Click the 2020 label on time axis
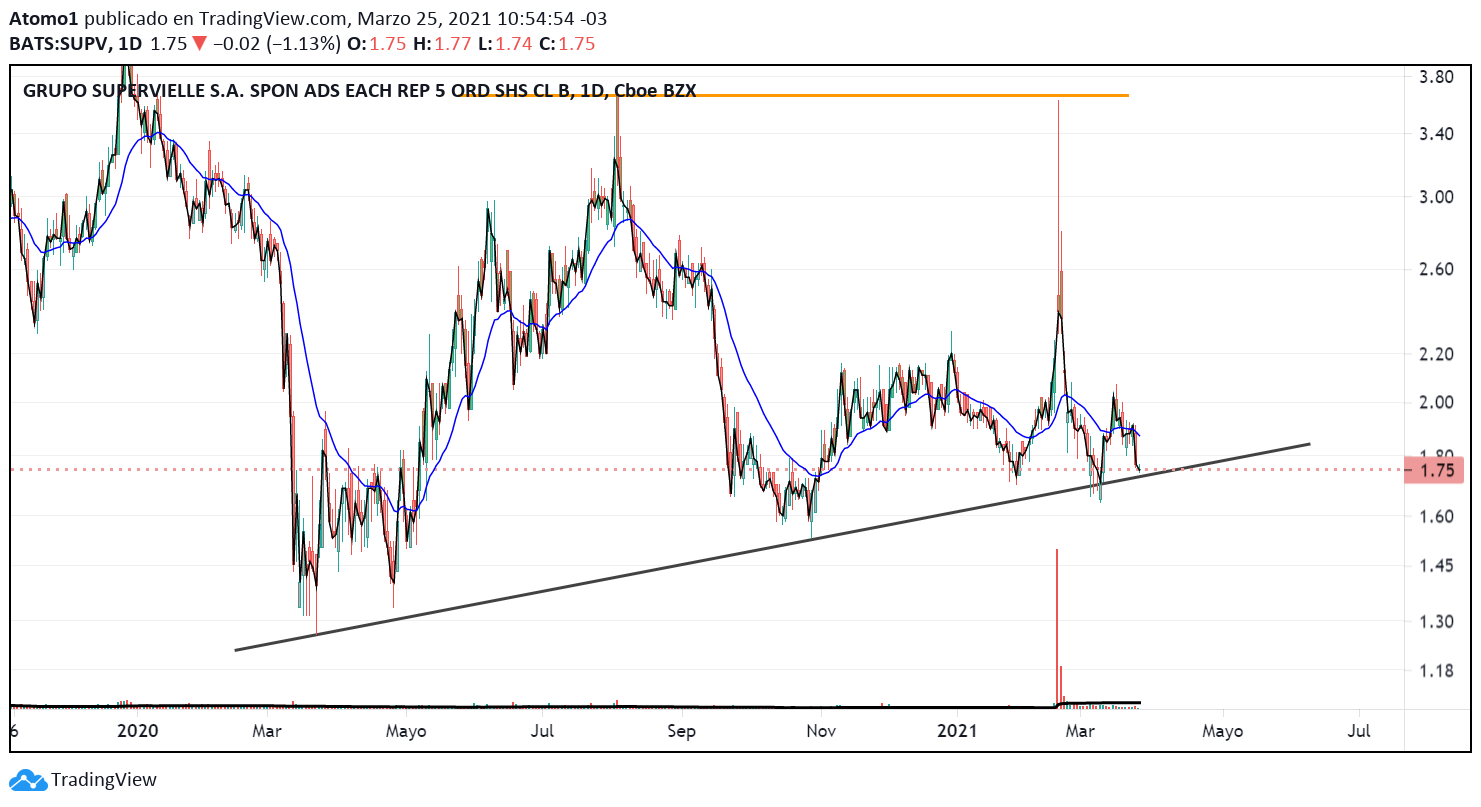This screenshot has height=807, width=1481. (x=138, y=731)
